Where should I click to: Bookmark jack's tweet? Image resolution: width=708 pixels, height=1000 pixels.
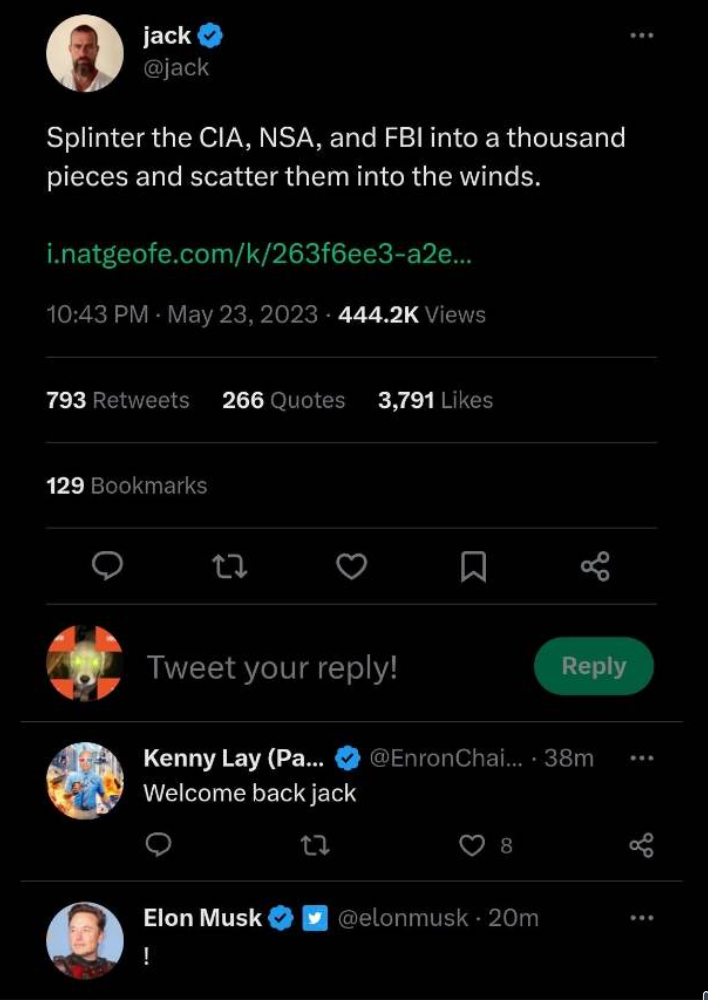(473, 568)
